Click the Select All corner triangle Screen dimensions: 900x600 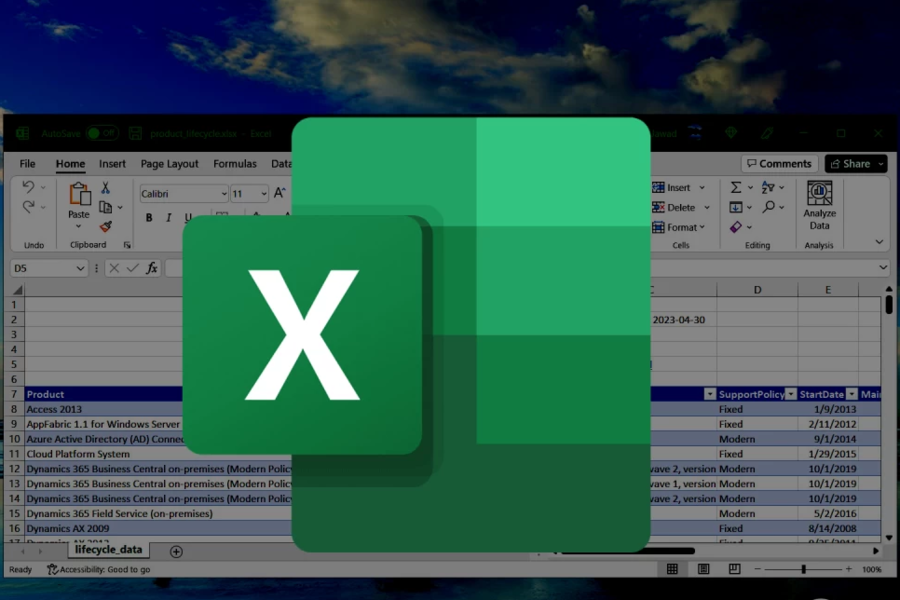point(18,290)
